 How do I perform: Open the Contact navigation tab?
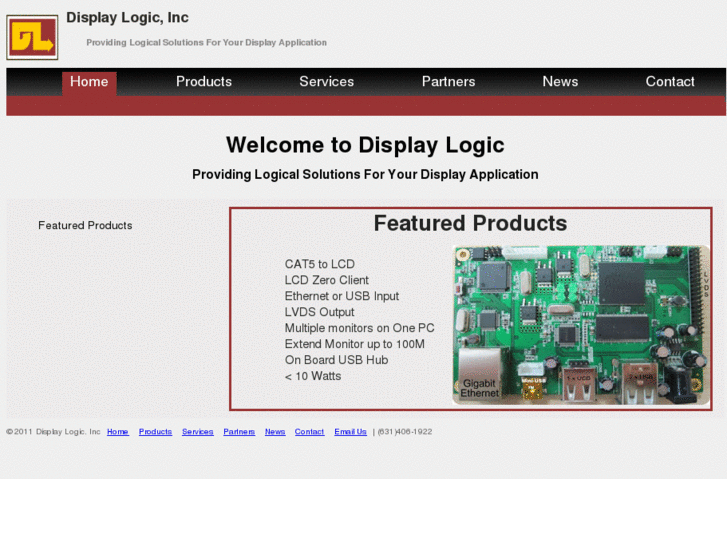pos(670,82)
